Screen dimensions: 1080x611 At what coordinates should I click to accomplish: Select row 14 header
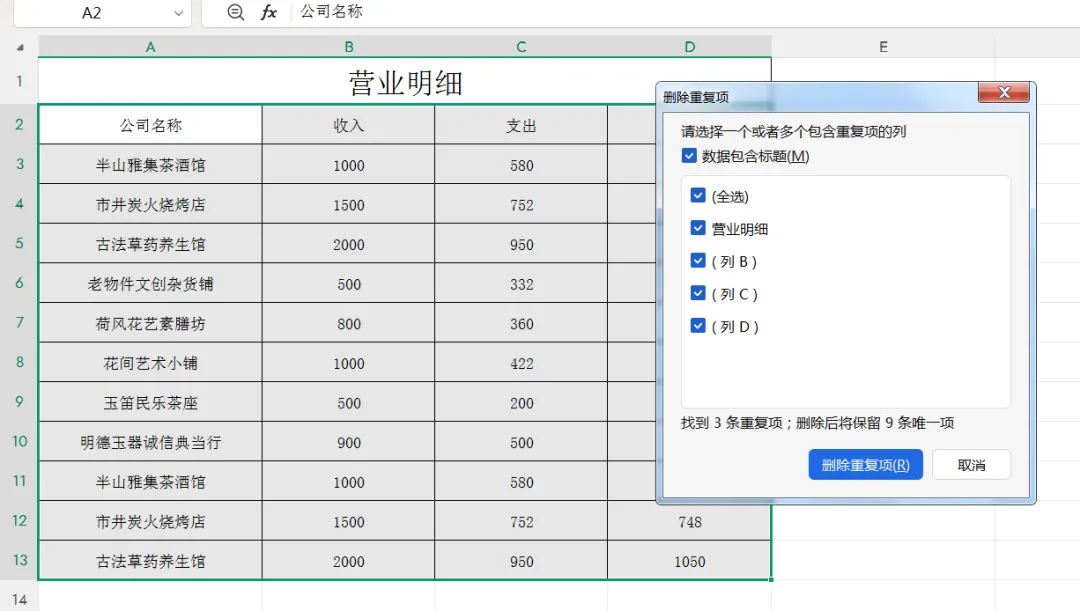coord(19,599)
